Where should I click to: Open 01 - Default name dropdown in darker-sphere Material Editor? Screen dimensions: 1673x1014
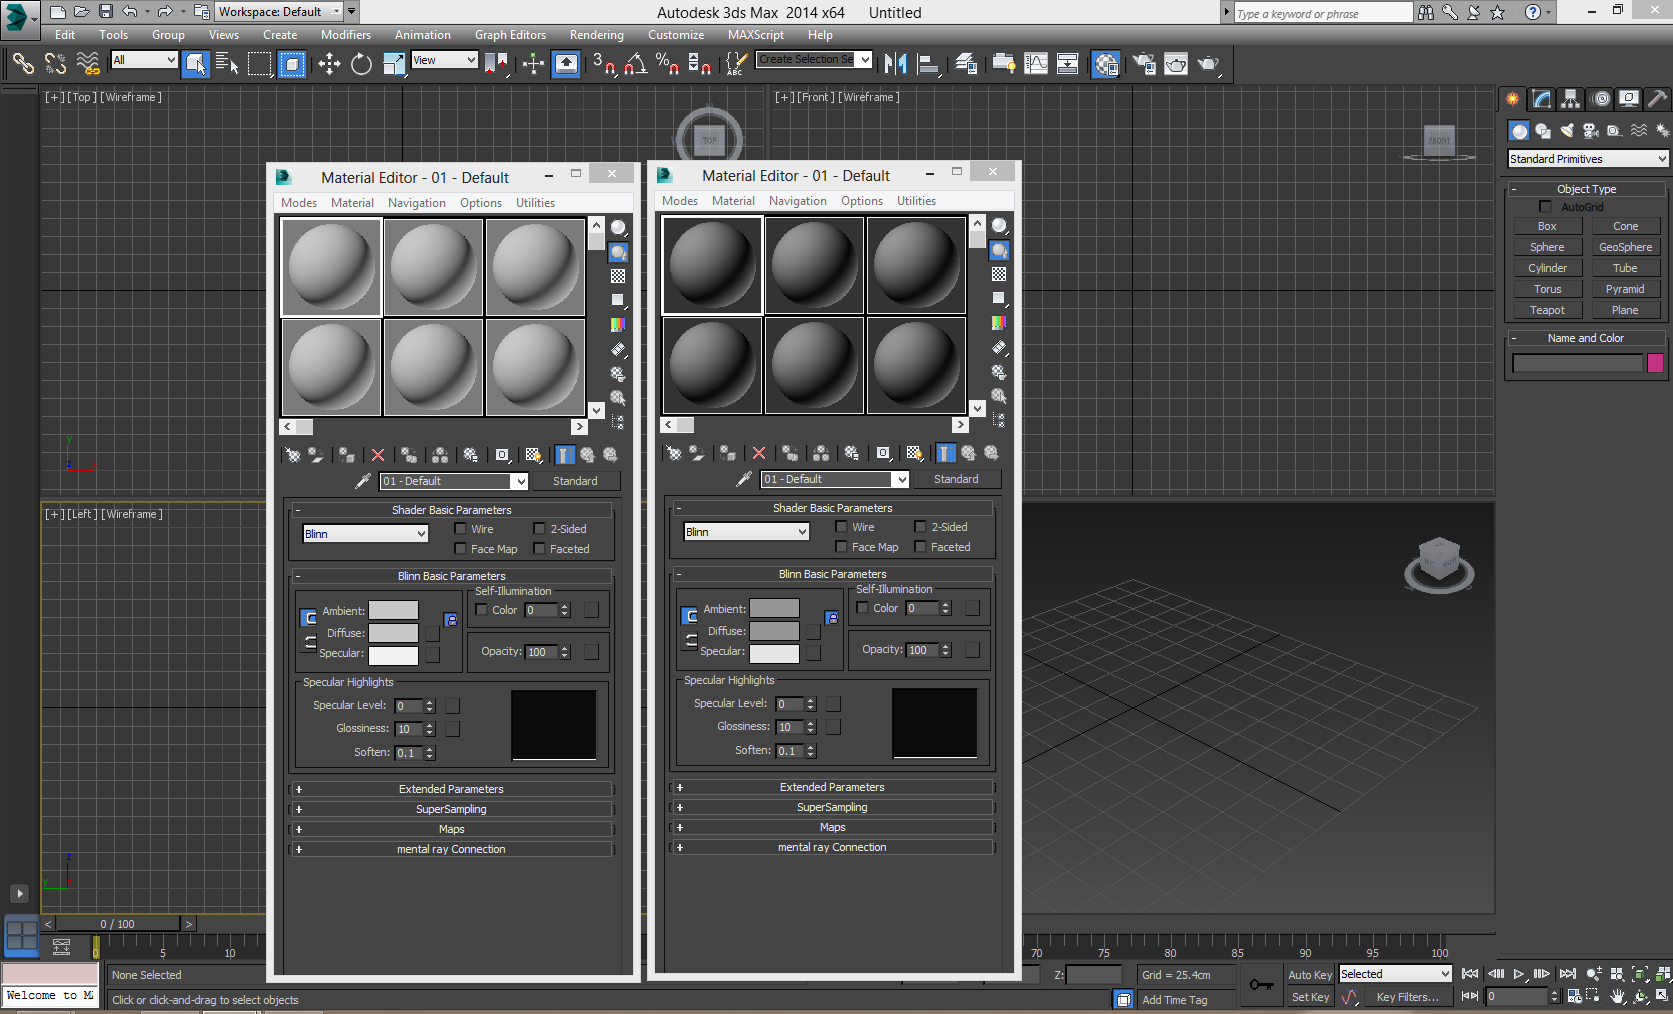click(x=835, y=479)
